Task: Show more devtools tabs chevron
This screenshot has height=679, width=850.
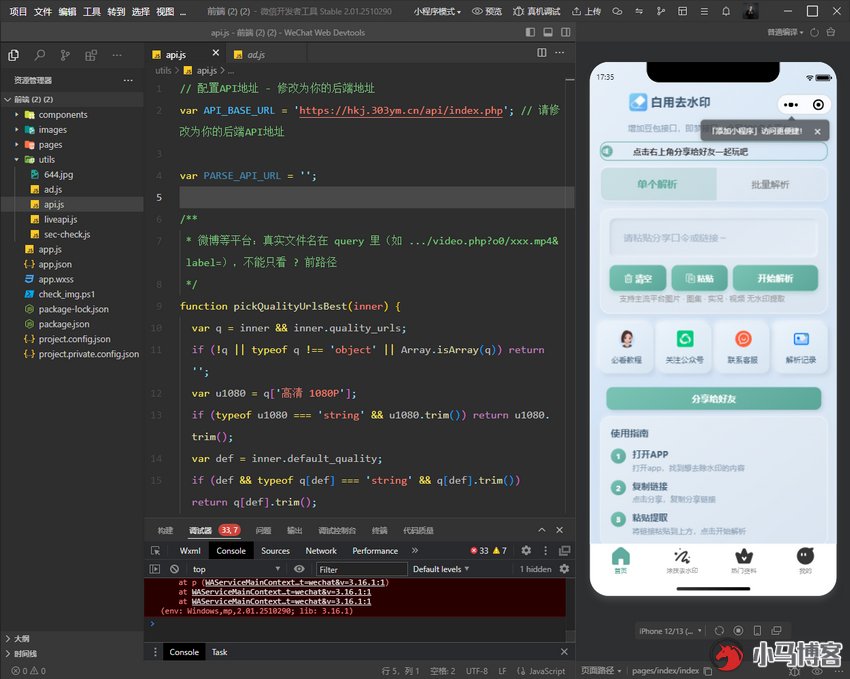Action: click(415, 551)
